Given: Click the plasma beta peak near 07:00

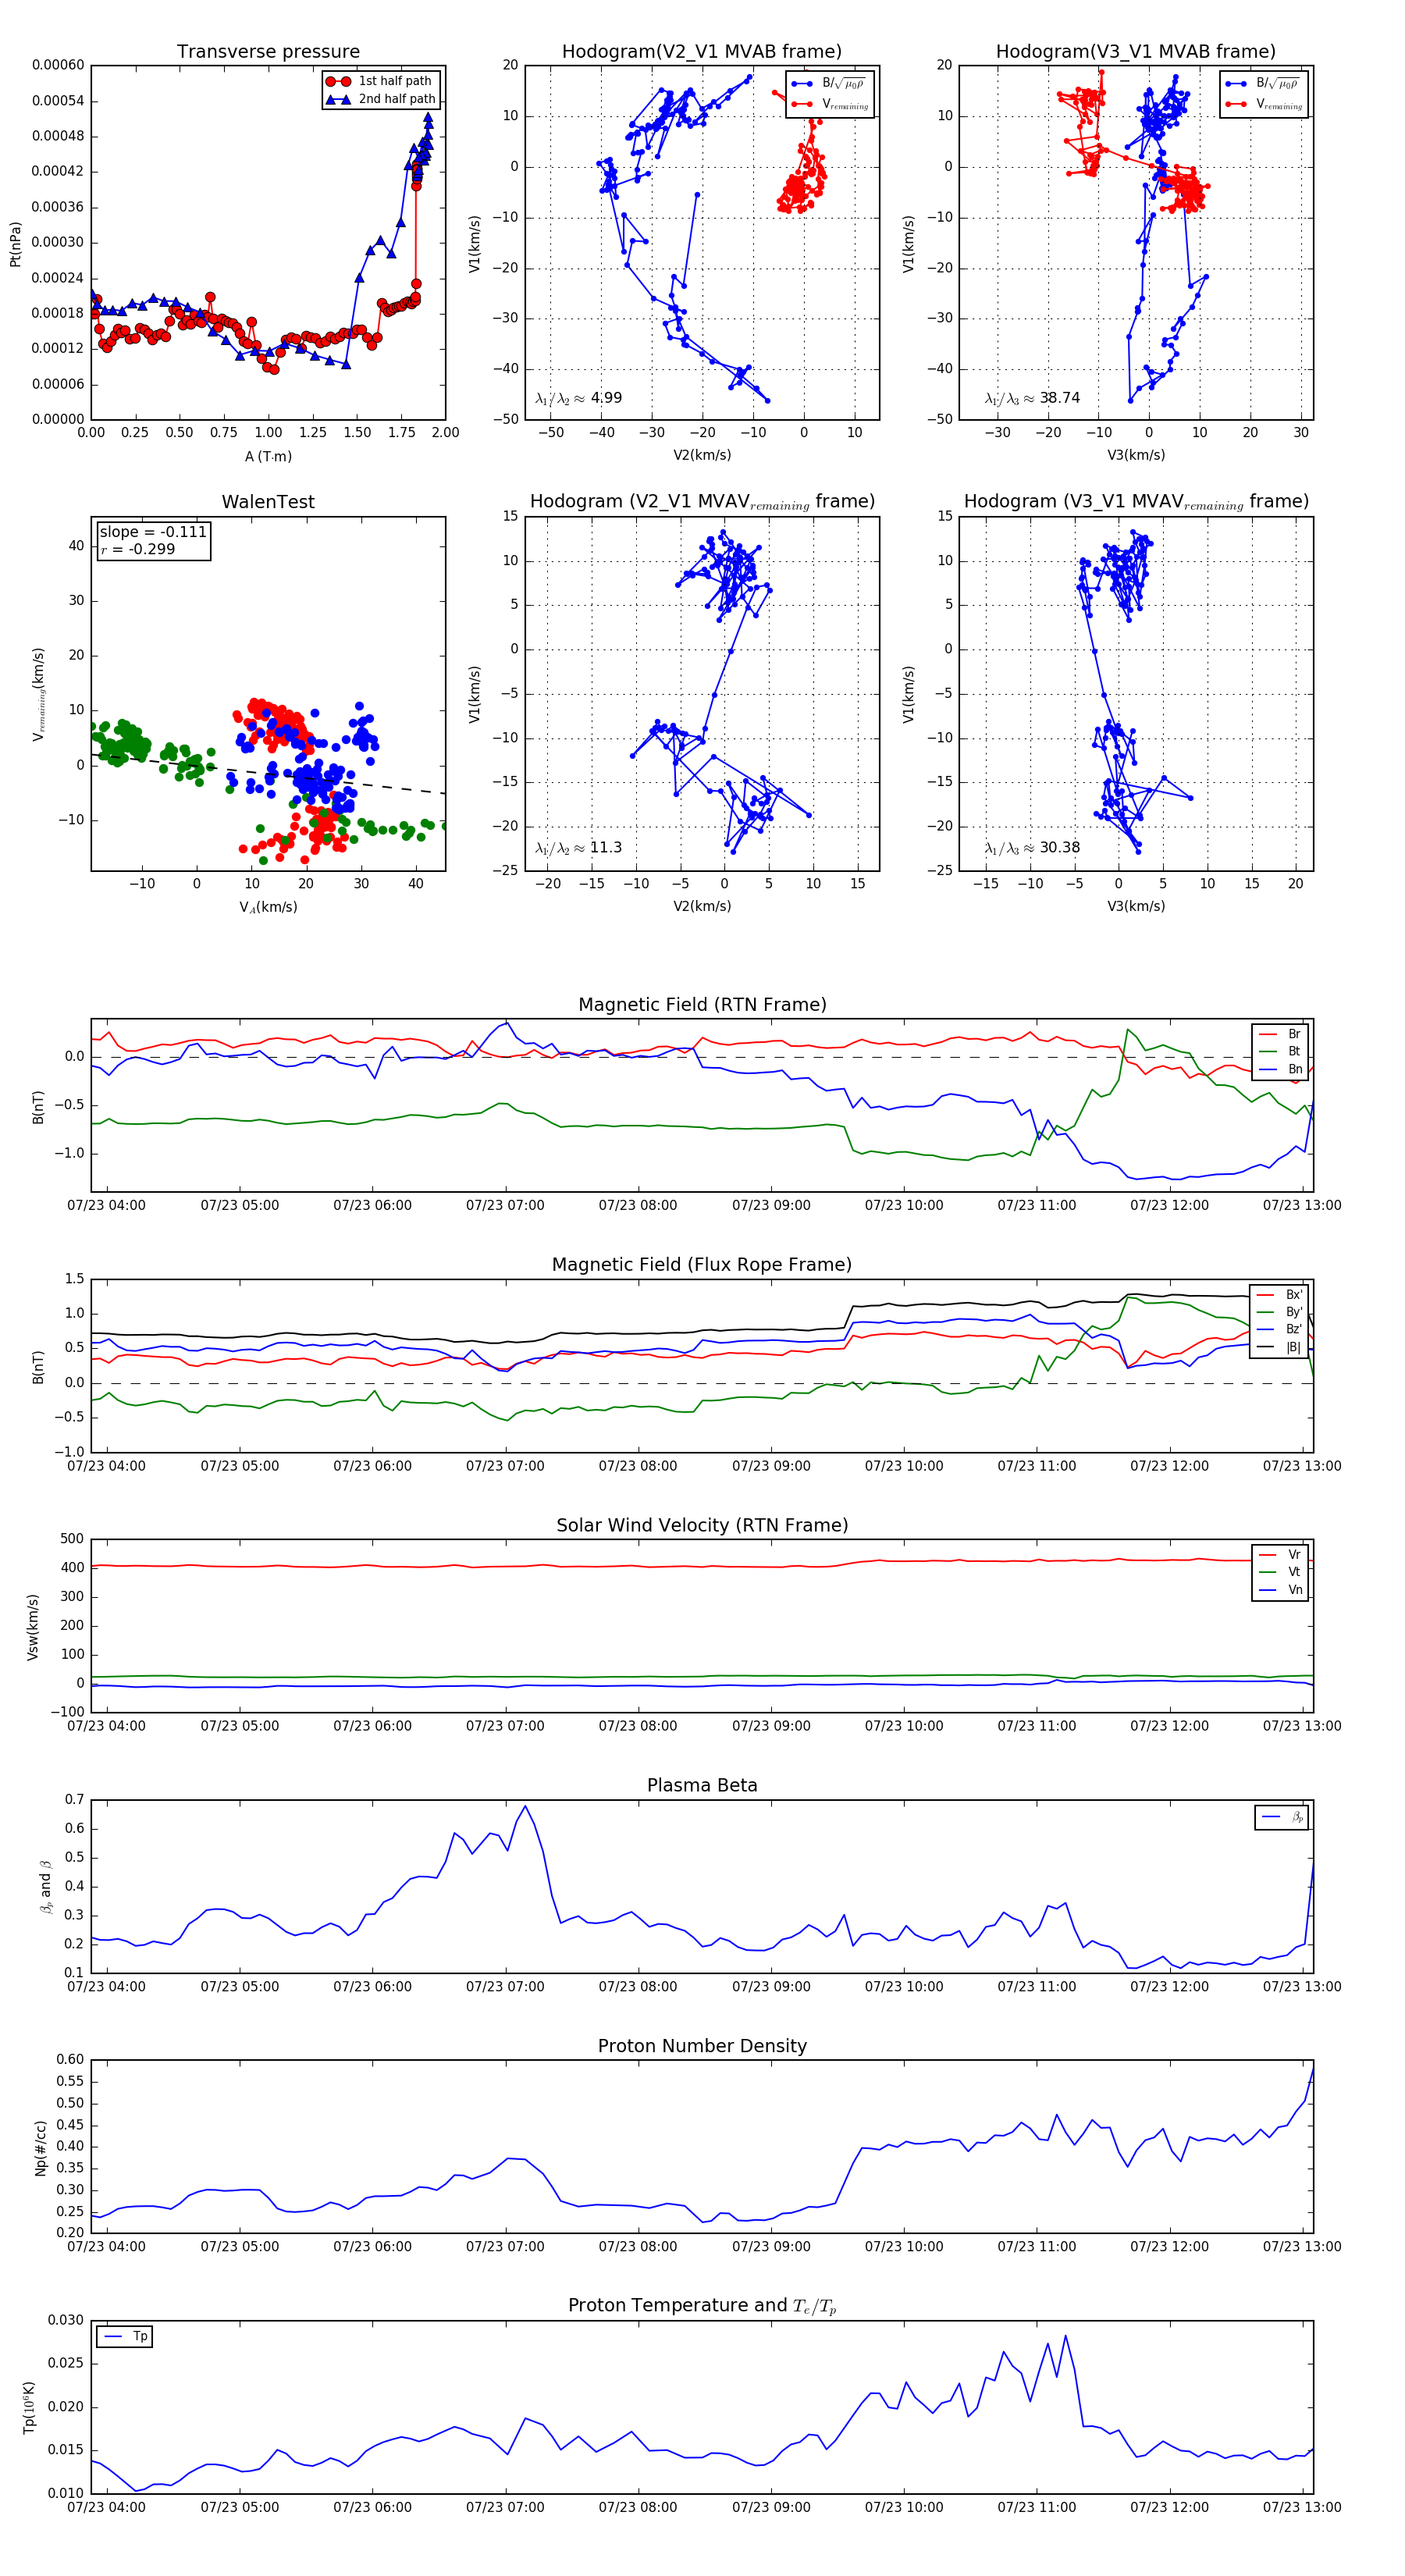Looking at the screenshot, I should click(x=525, y=1806).
